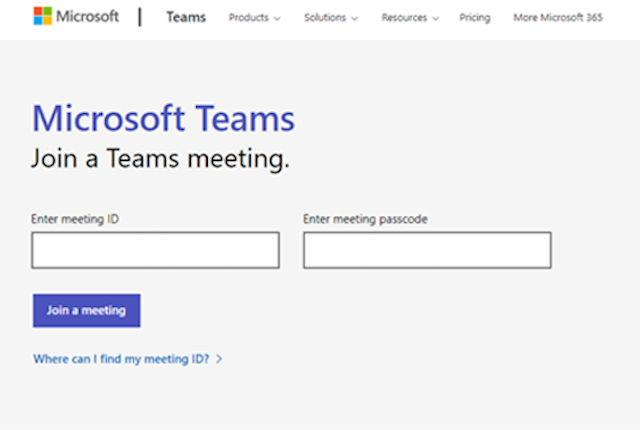The width and height of the screenshot is (640, 430).
Task: Expand the Products dropdown menu
Action: [x=254, y=18]
